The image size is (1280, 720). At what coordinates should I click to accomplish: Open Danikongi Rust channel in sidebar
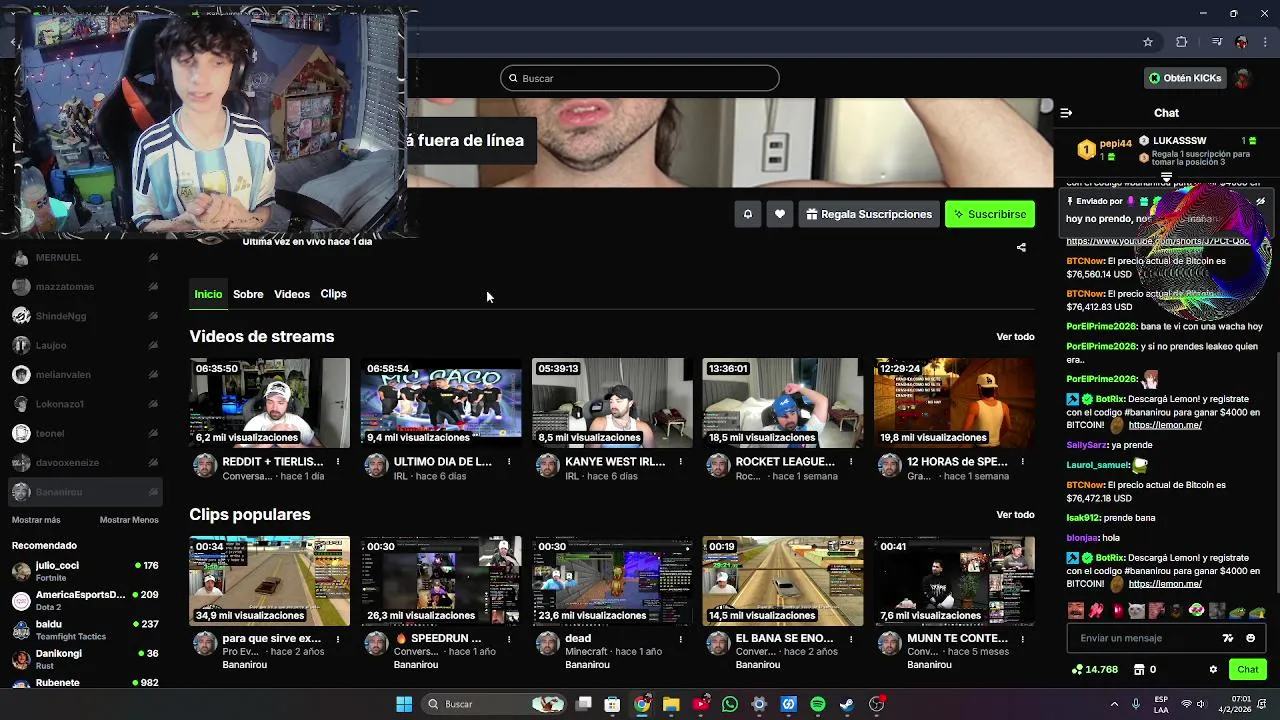coord(85,660)
